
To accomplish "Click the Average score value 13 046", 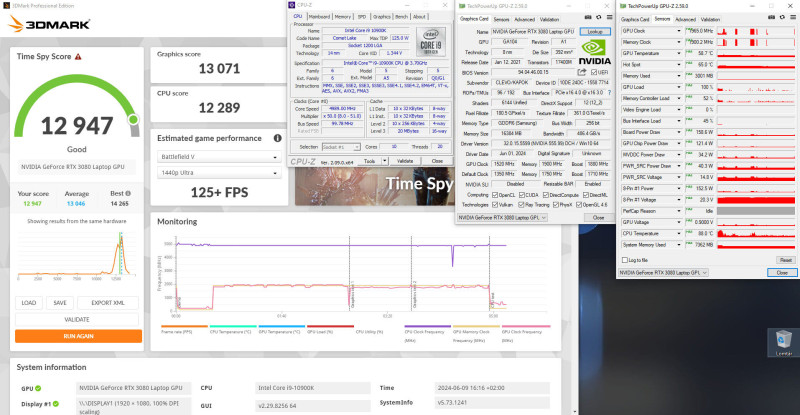I will click(x=77, y=203).
